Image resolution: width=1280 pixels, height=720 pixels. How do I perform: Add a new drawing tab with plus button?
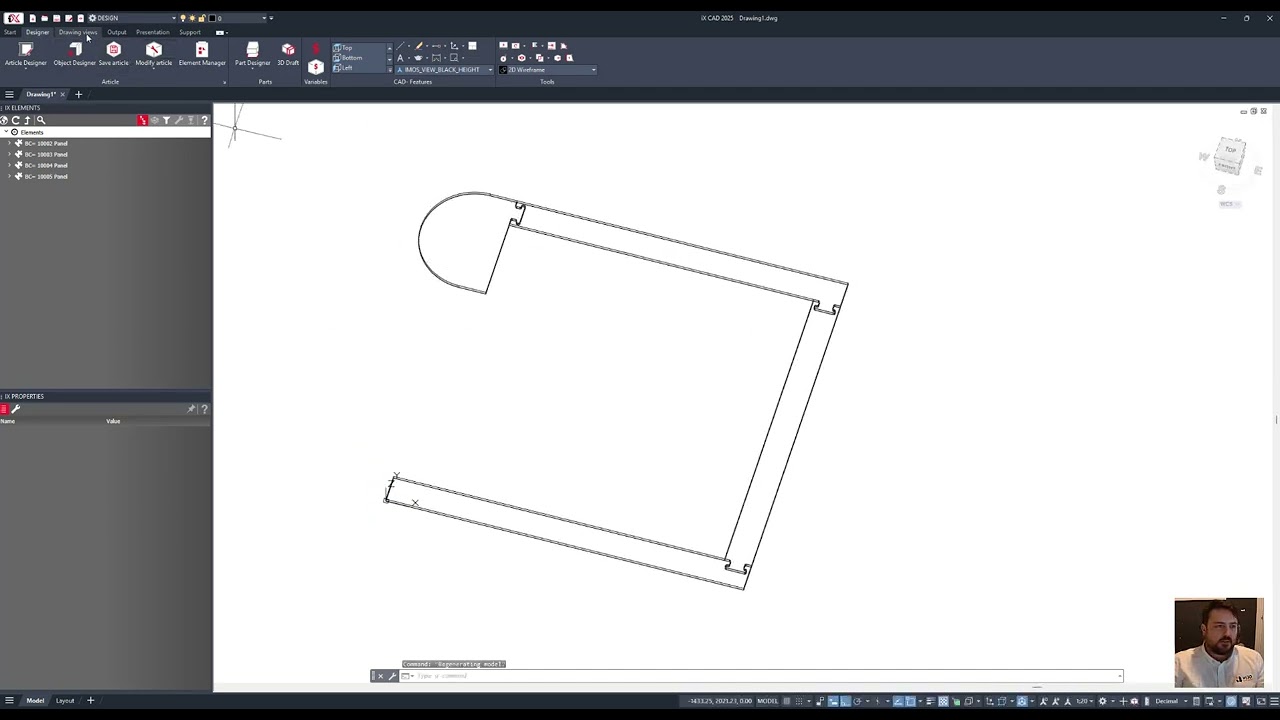[78, 94]
